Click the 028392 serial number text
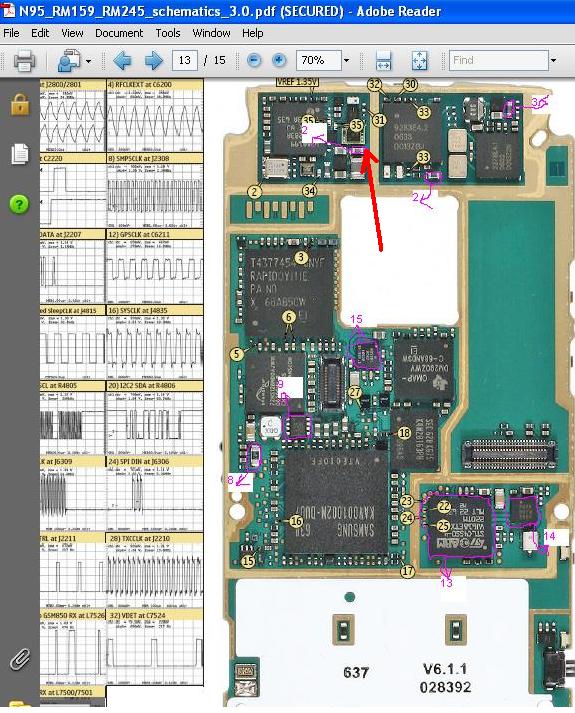Screen dimensions: 575x713 (445, 687)
